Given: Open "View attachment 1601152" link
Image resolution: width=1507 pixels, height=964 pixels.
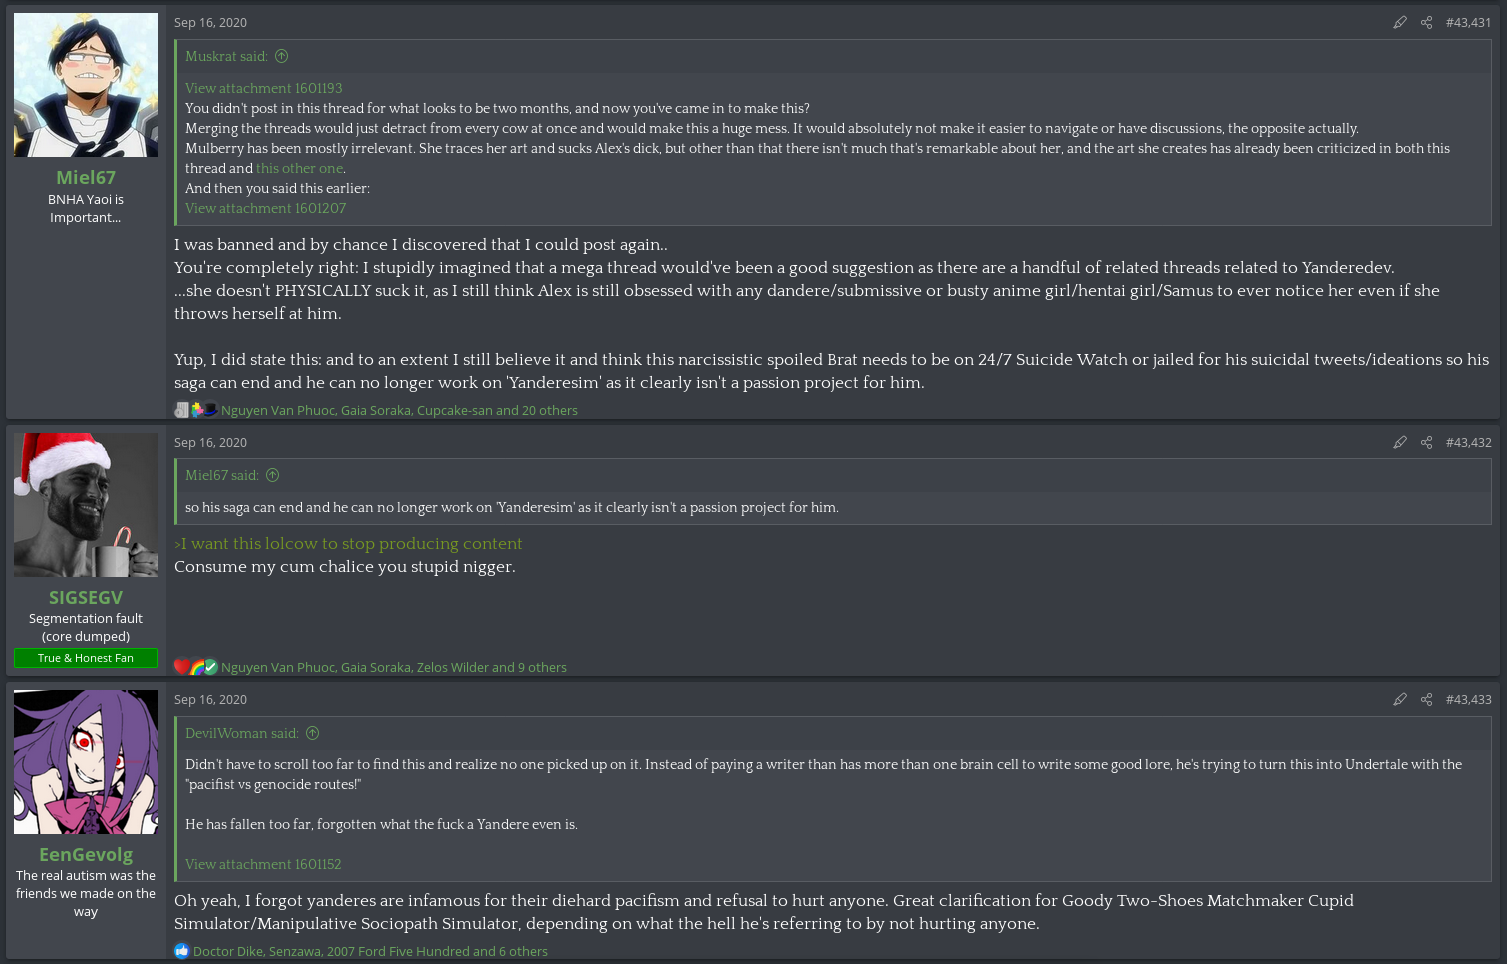Looking at the screenshot, I should (263, 864).
